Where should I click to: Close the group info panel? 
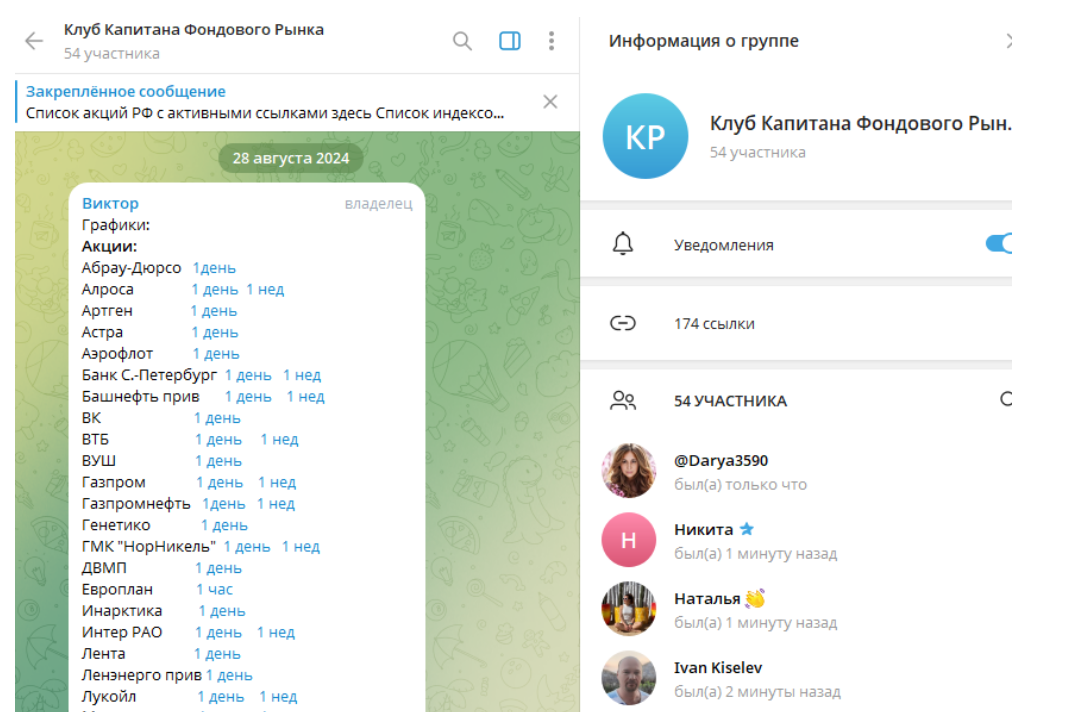coord(1008,41)
